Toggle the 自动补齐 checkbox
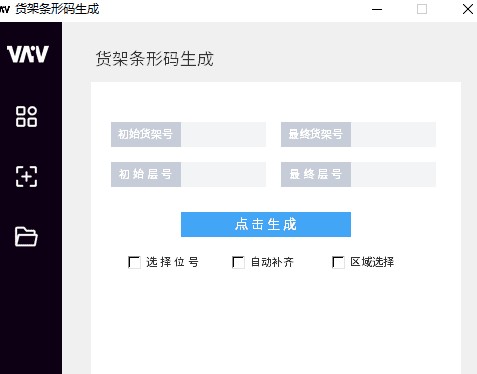 click(238, 262)
